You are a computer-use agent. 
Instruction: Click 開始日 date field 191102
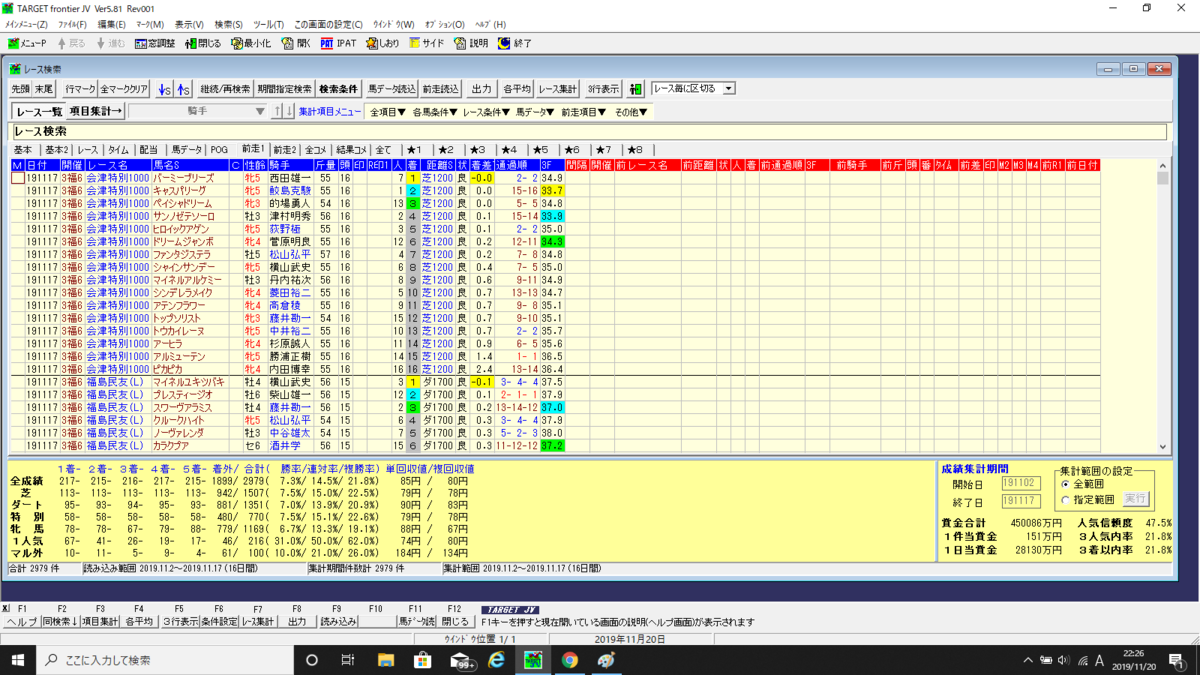click(1020, 484)
